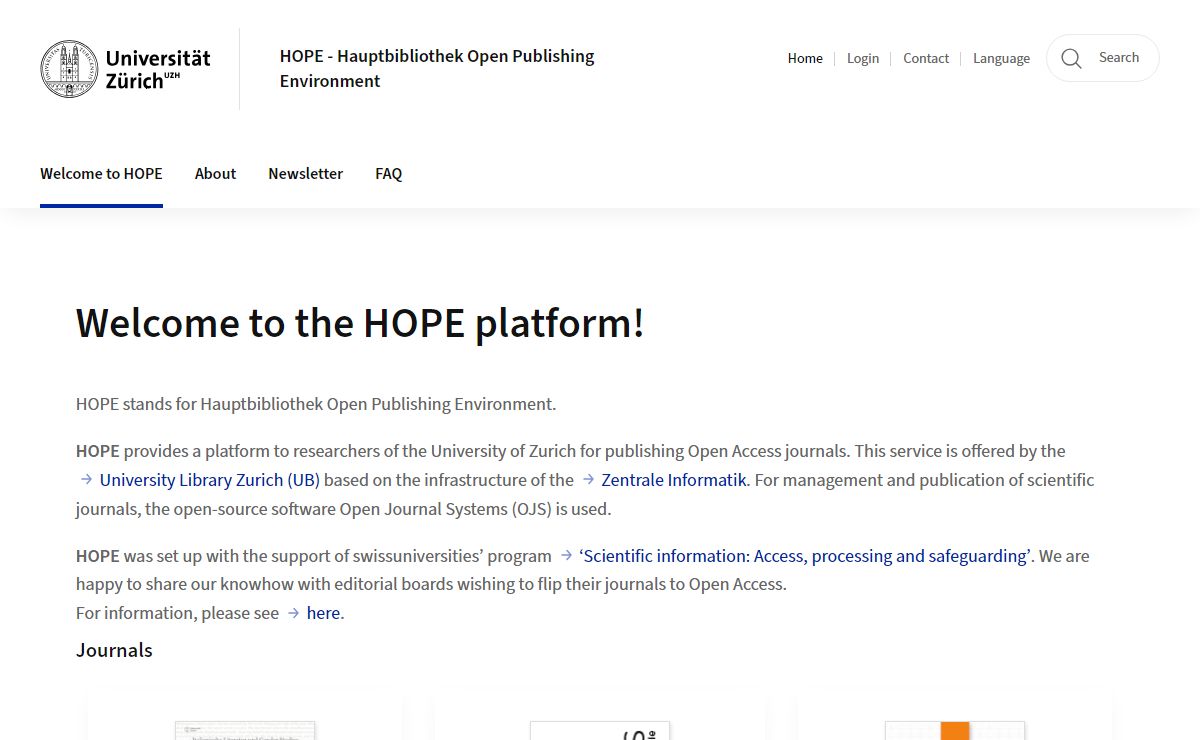Select the Welcome to HOPE tab
Screen dimensions: 1200x740
(x=101, y=174)
